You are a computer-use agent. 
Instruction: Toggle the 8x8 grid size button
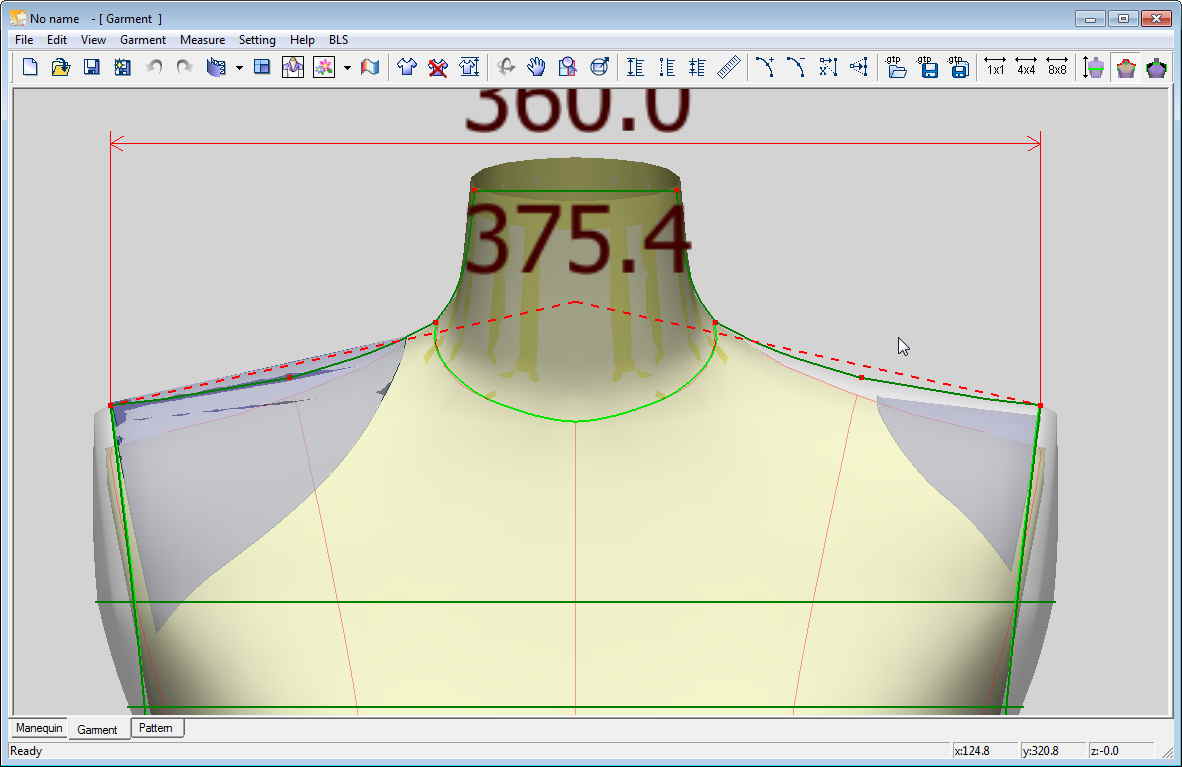pyautogui.click(x=1057, y=67)
